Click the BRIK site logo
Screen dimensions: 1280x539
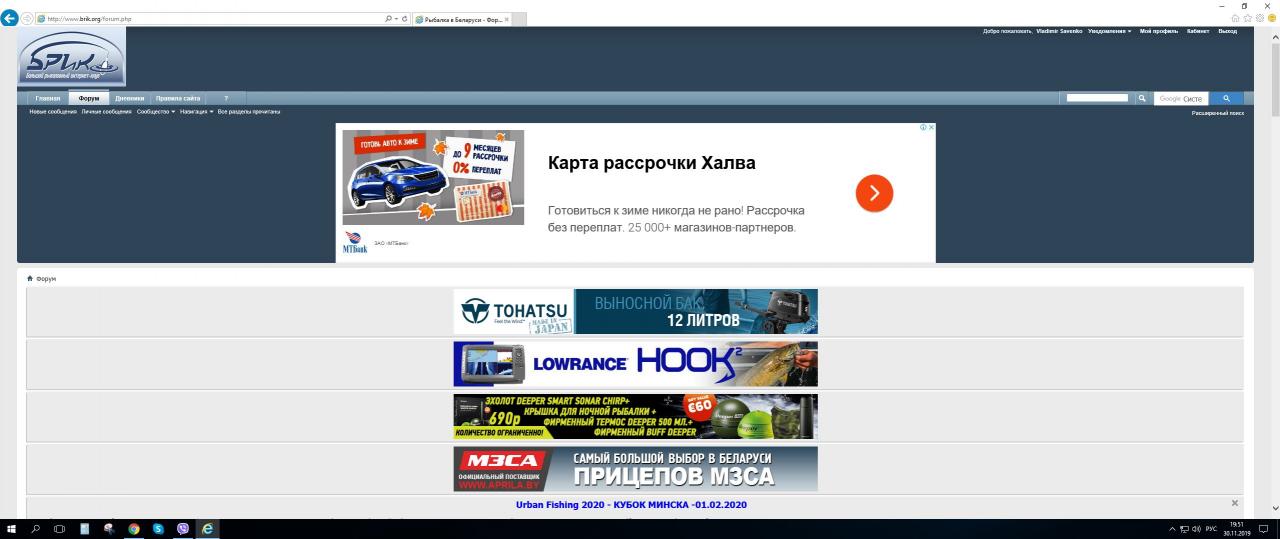click(x=71, y=59)
